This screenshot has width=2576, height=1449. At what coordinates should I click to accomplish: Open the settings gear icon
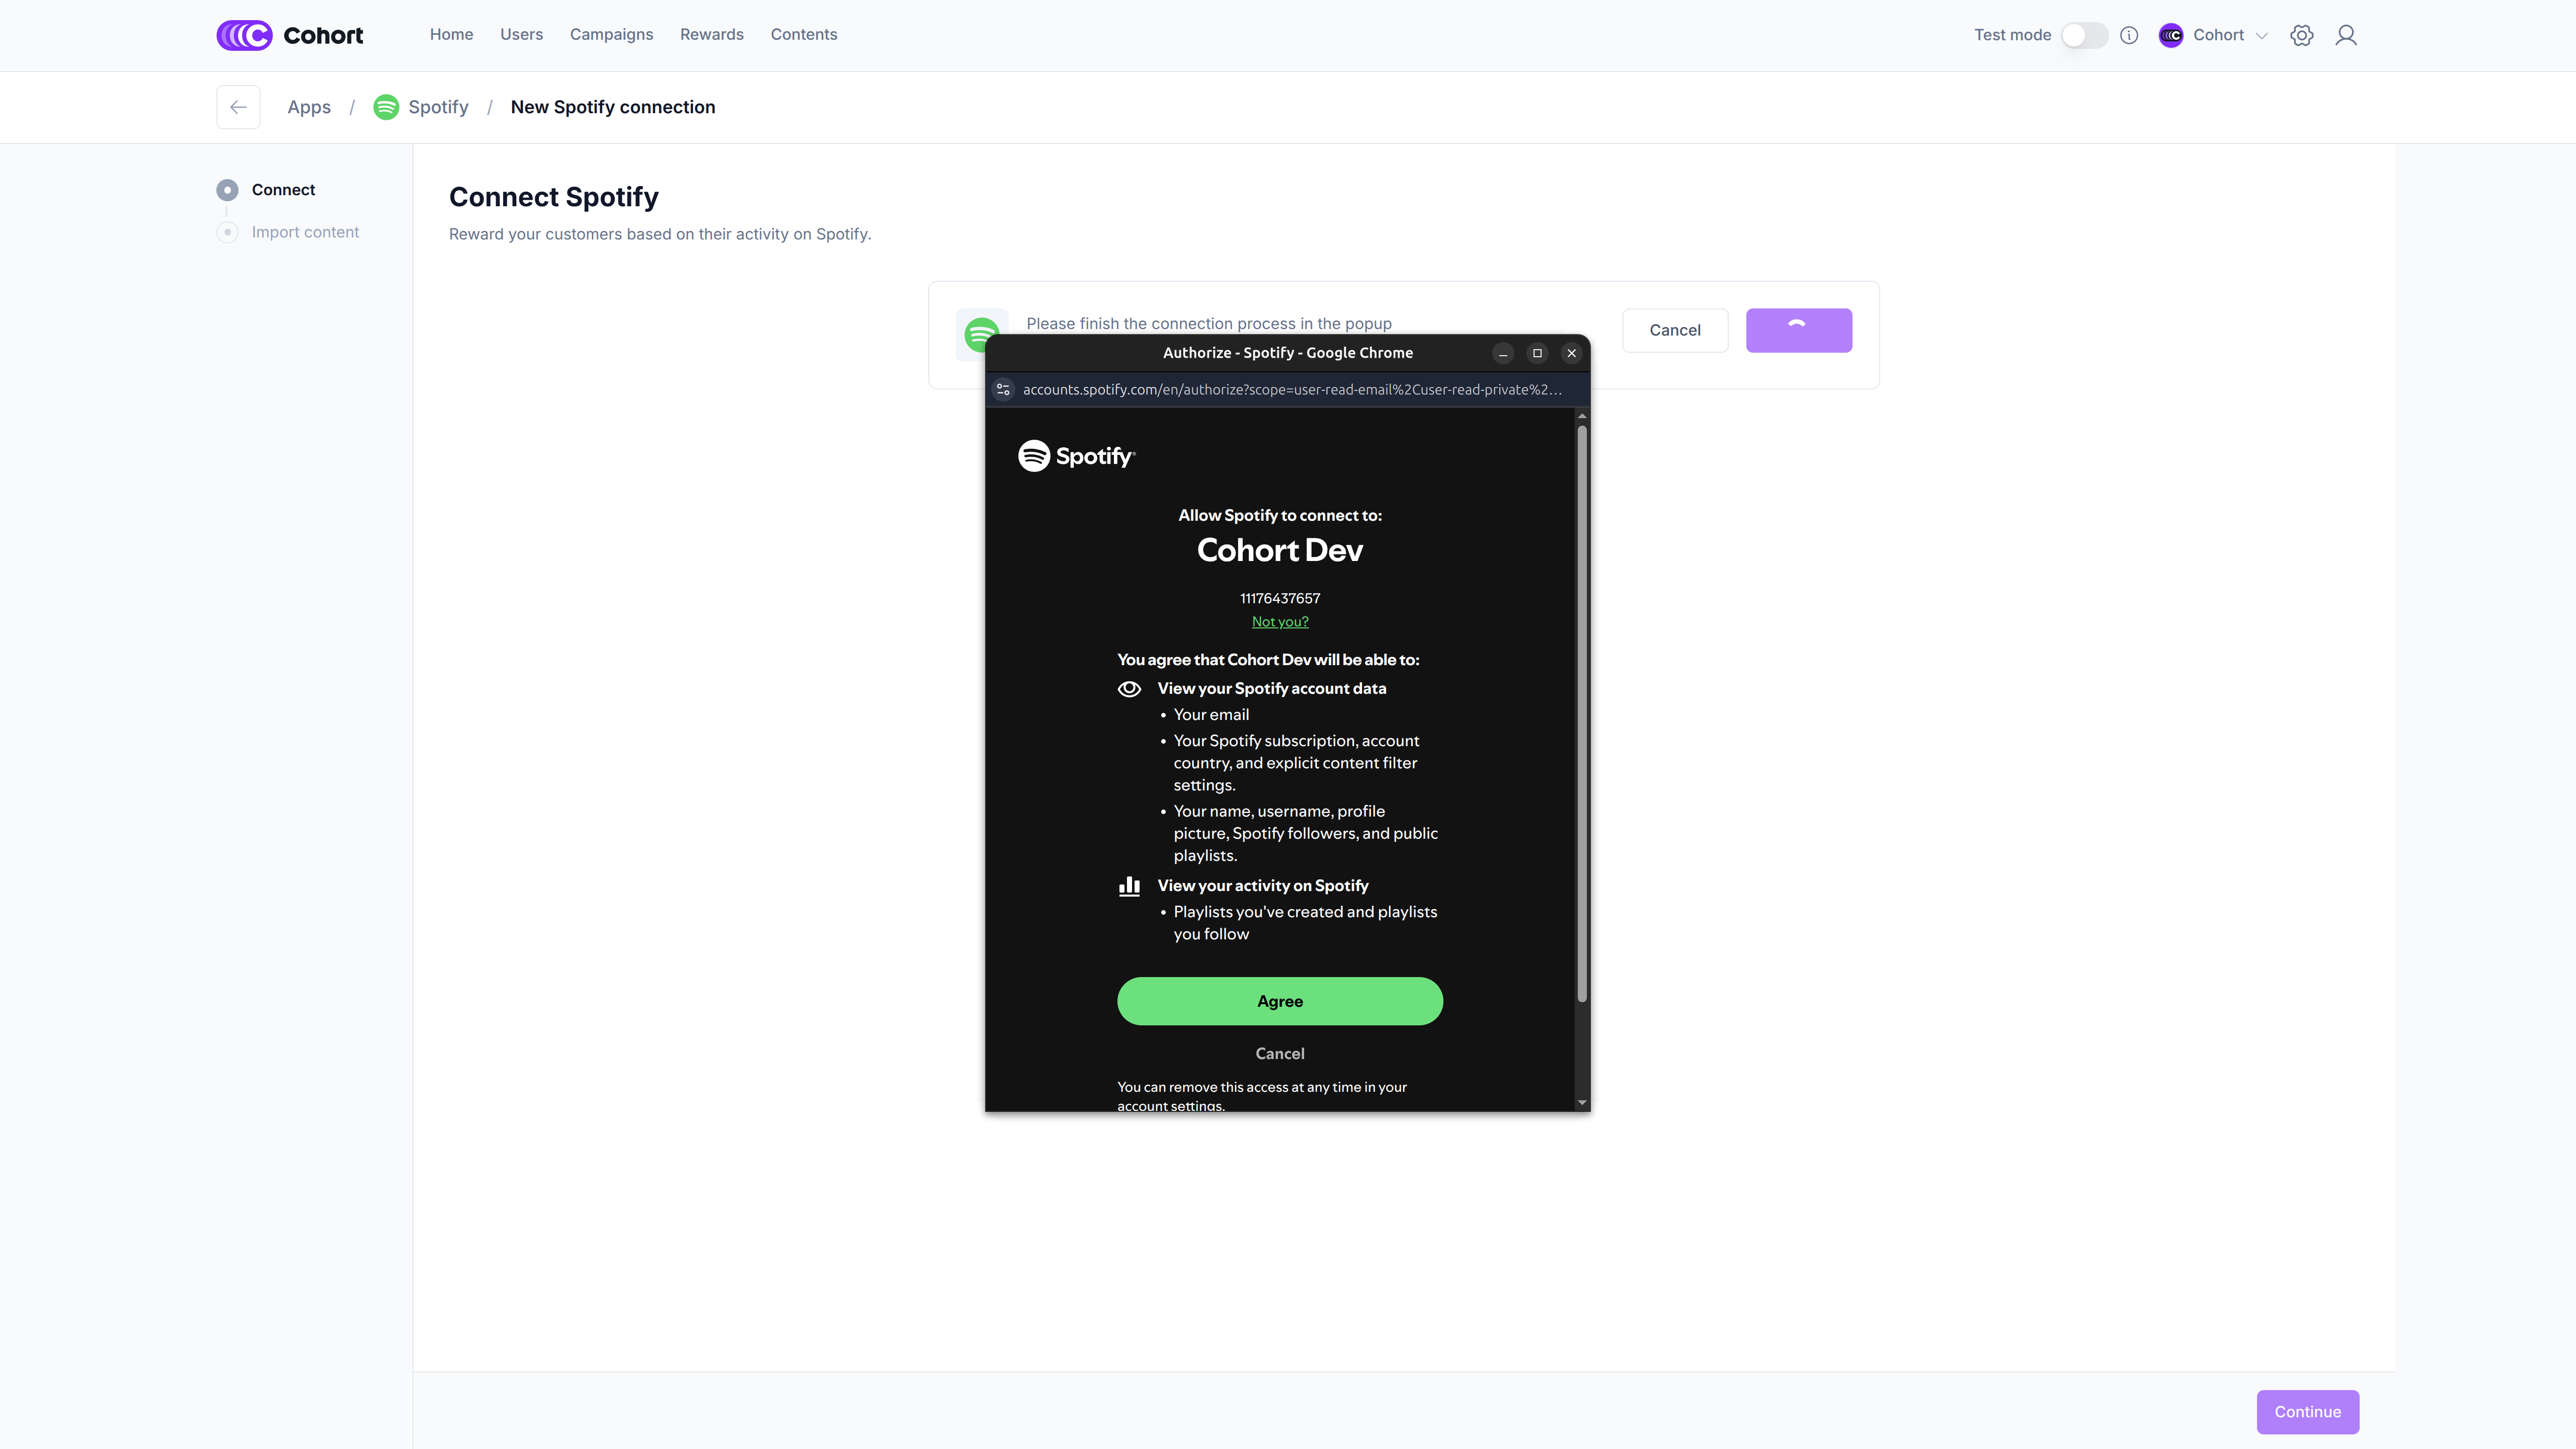tap(2301, 35)
